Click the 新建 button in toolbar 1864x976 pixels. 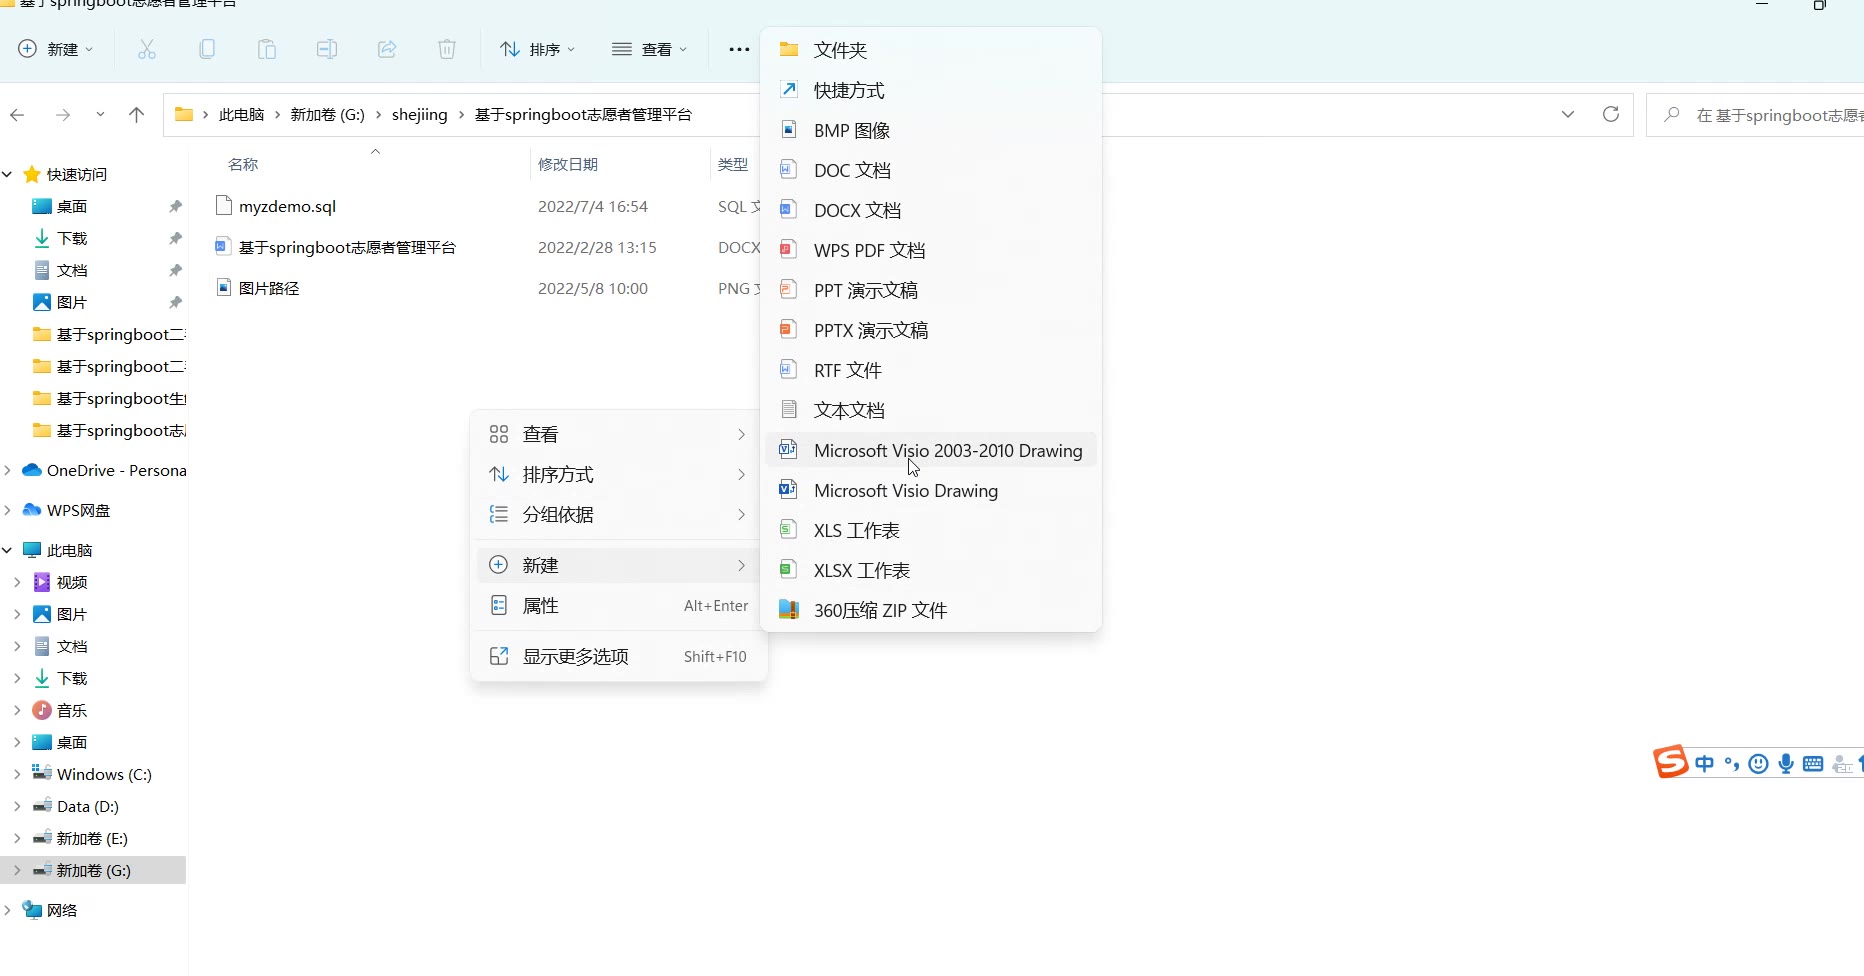coord(56,49)
